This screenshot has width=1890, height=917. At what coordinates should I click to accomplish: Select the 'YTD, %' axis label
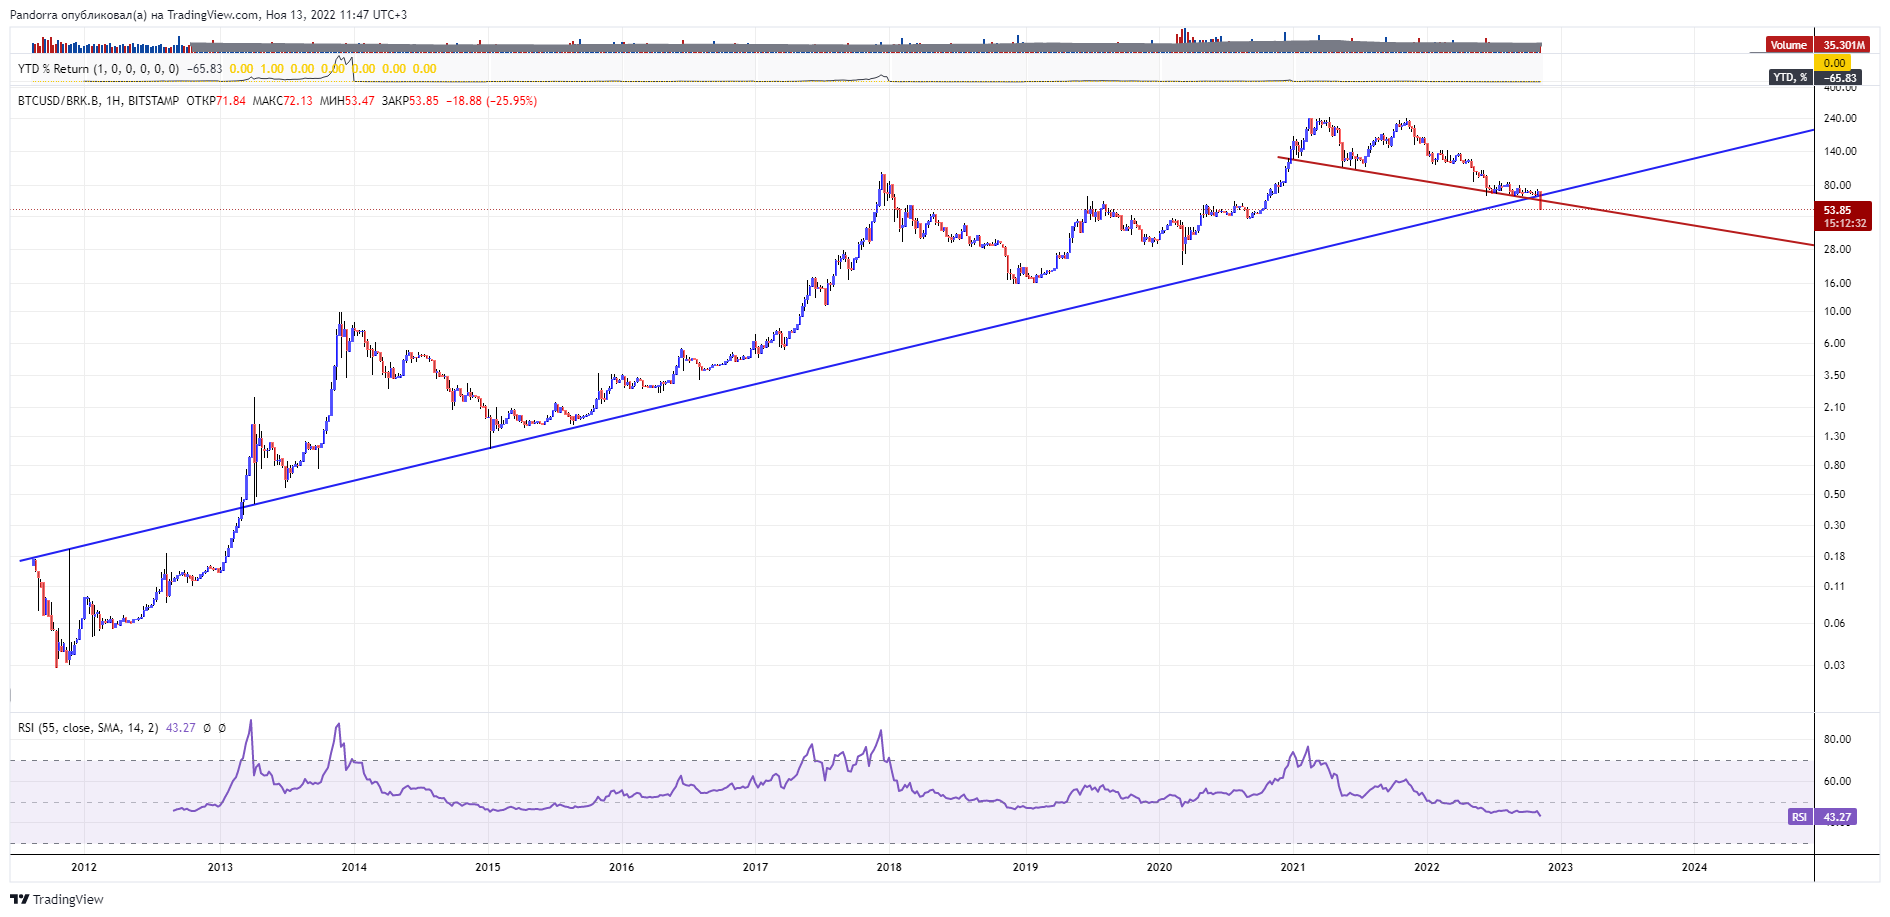tap(1790, 77)
